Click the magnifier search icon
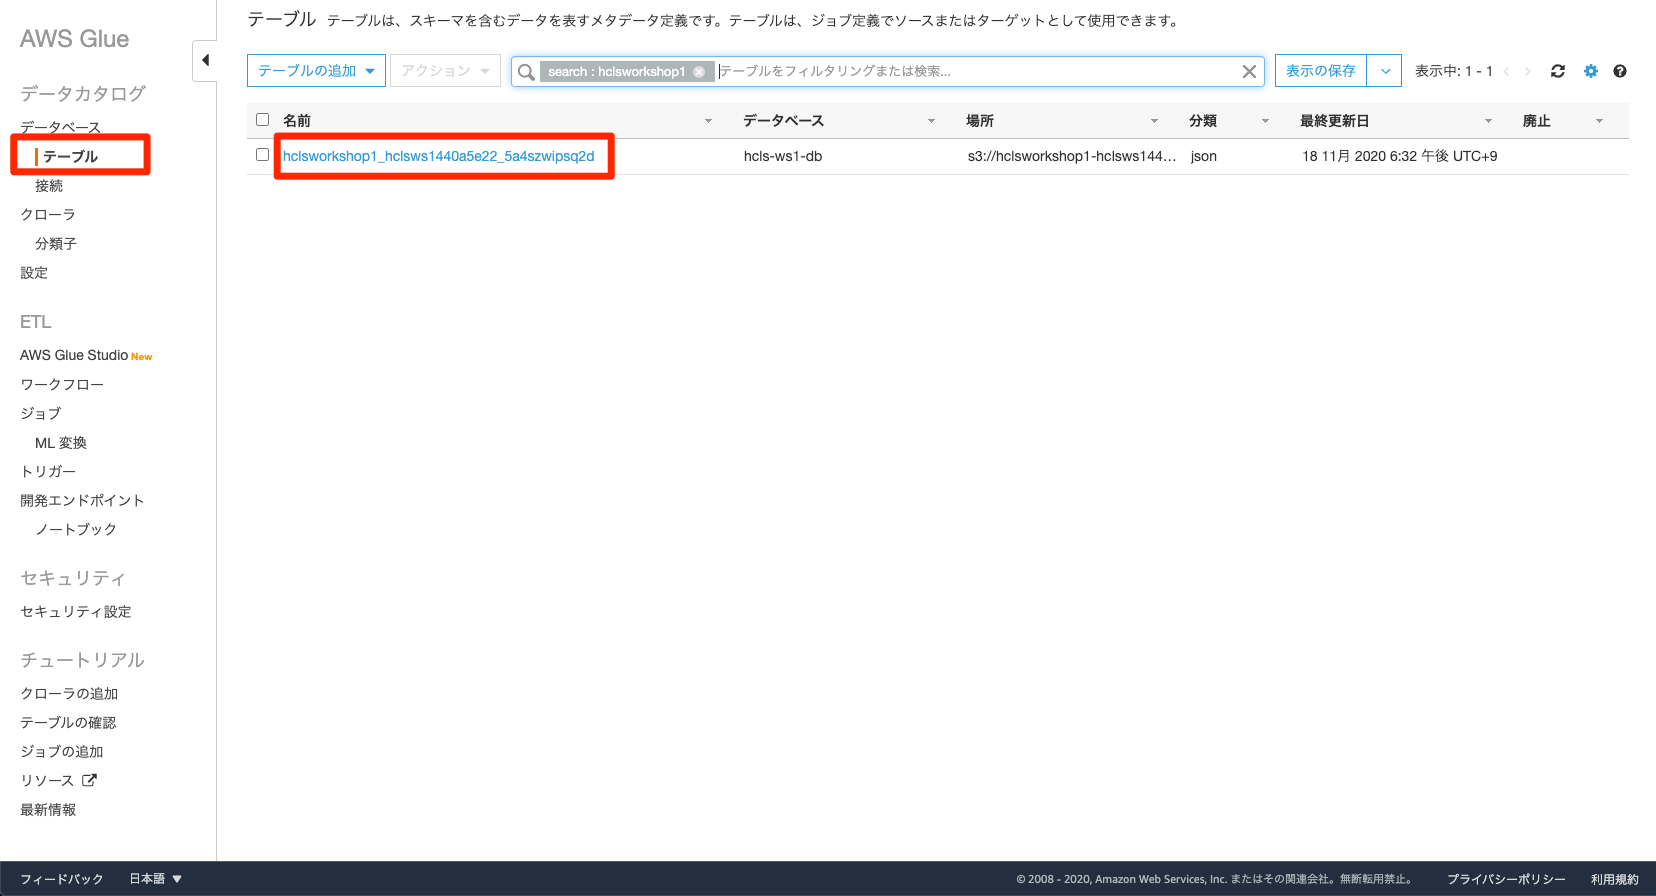Viewport: 1656px width, 896px height. [x=526, y=71]
